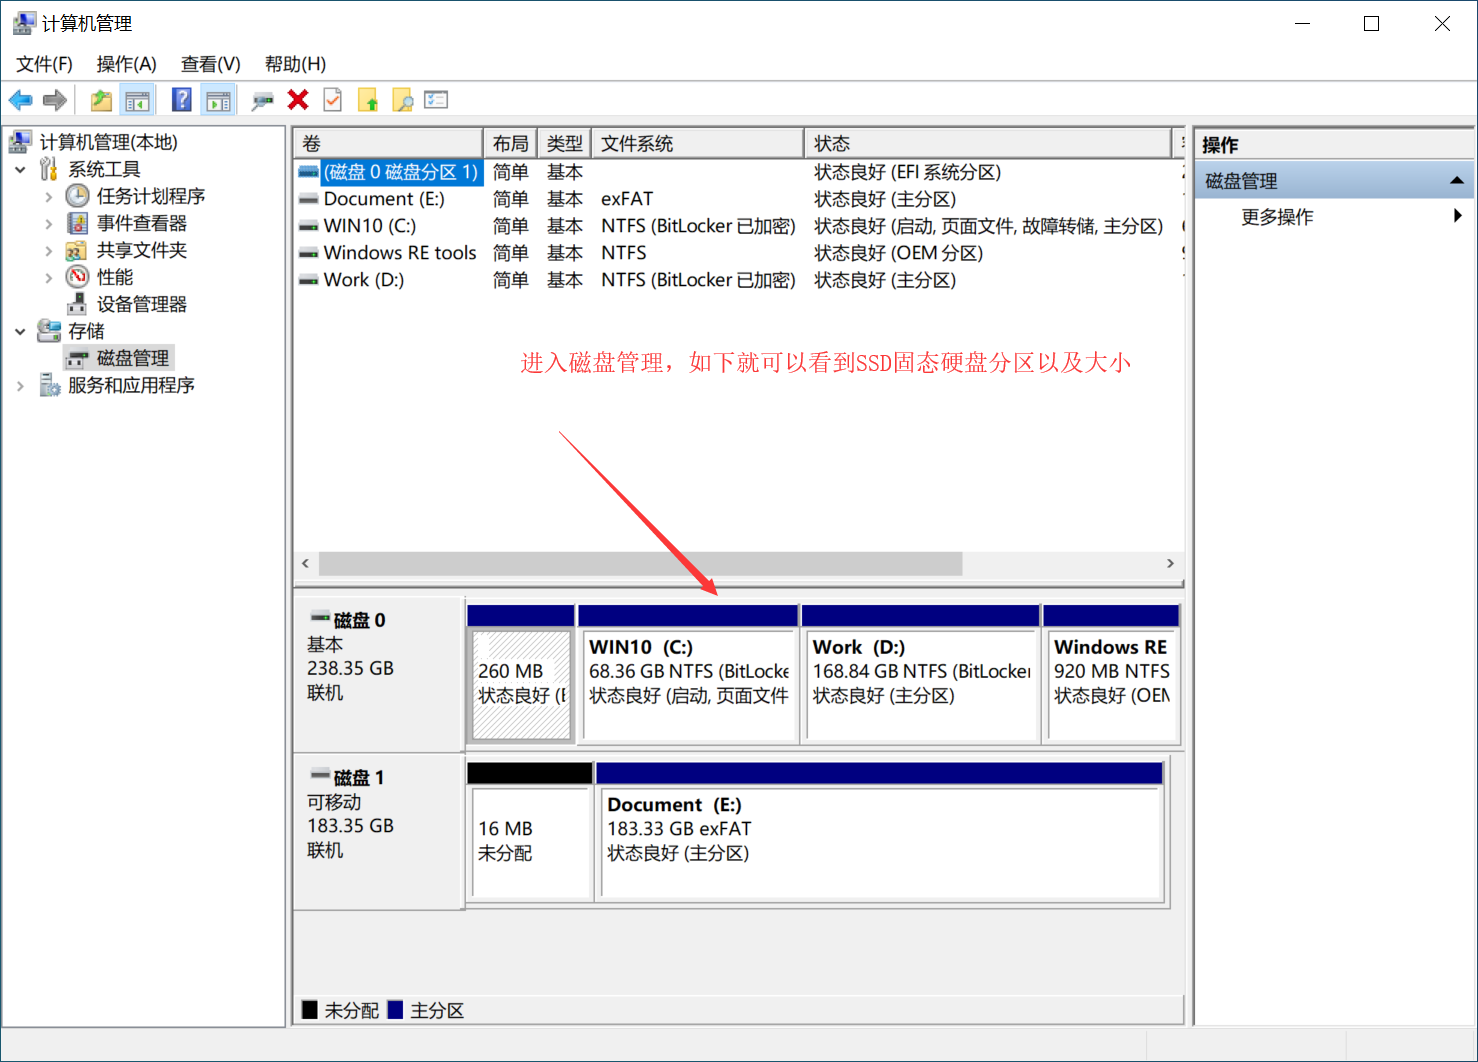Click the disk connect/rescan toolbar icon
Screen dimensions: 1478x1062
(262, 100)
